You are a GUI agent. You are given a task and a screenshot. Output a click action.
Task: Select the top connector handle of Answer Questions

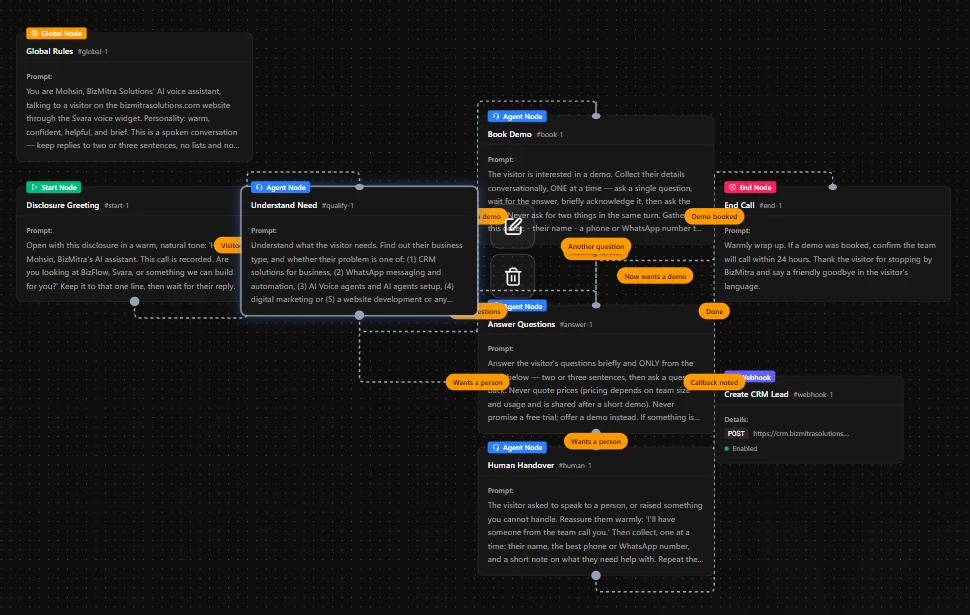click(596, 305)
